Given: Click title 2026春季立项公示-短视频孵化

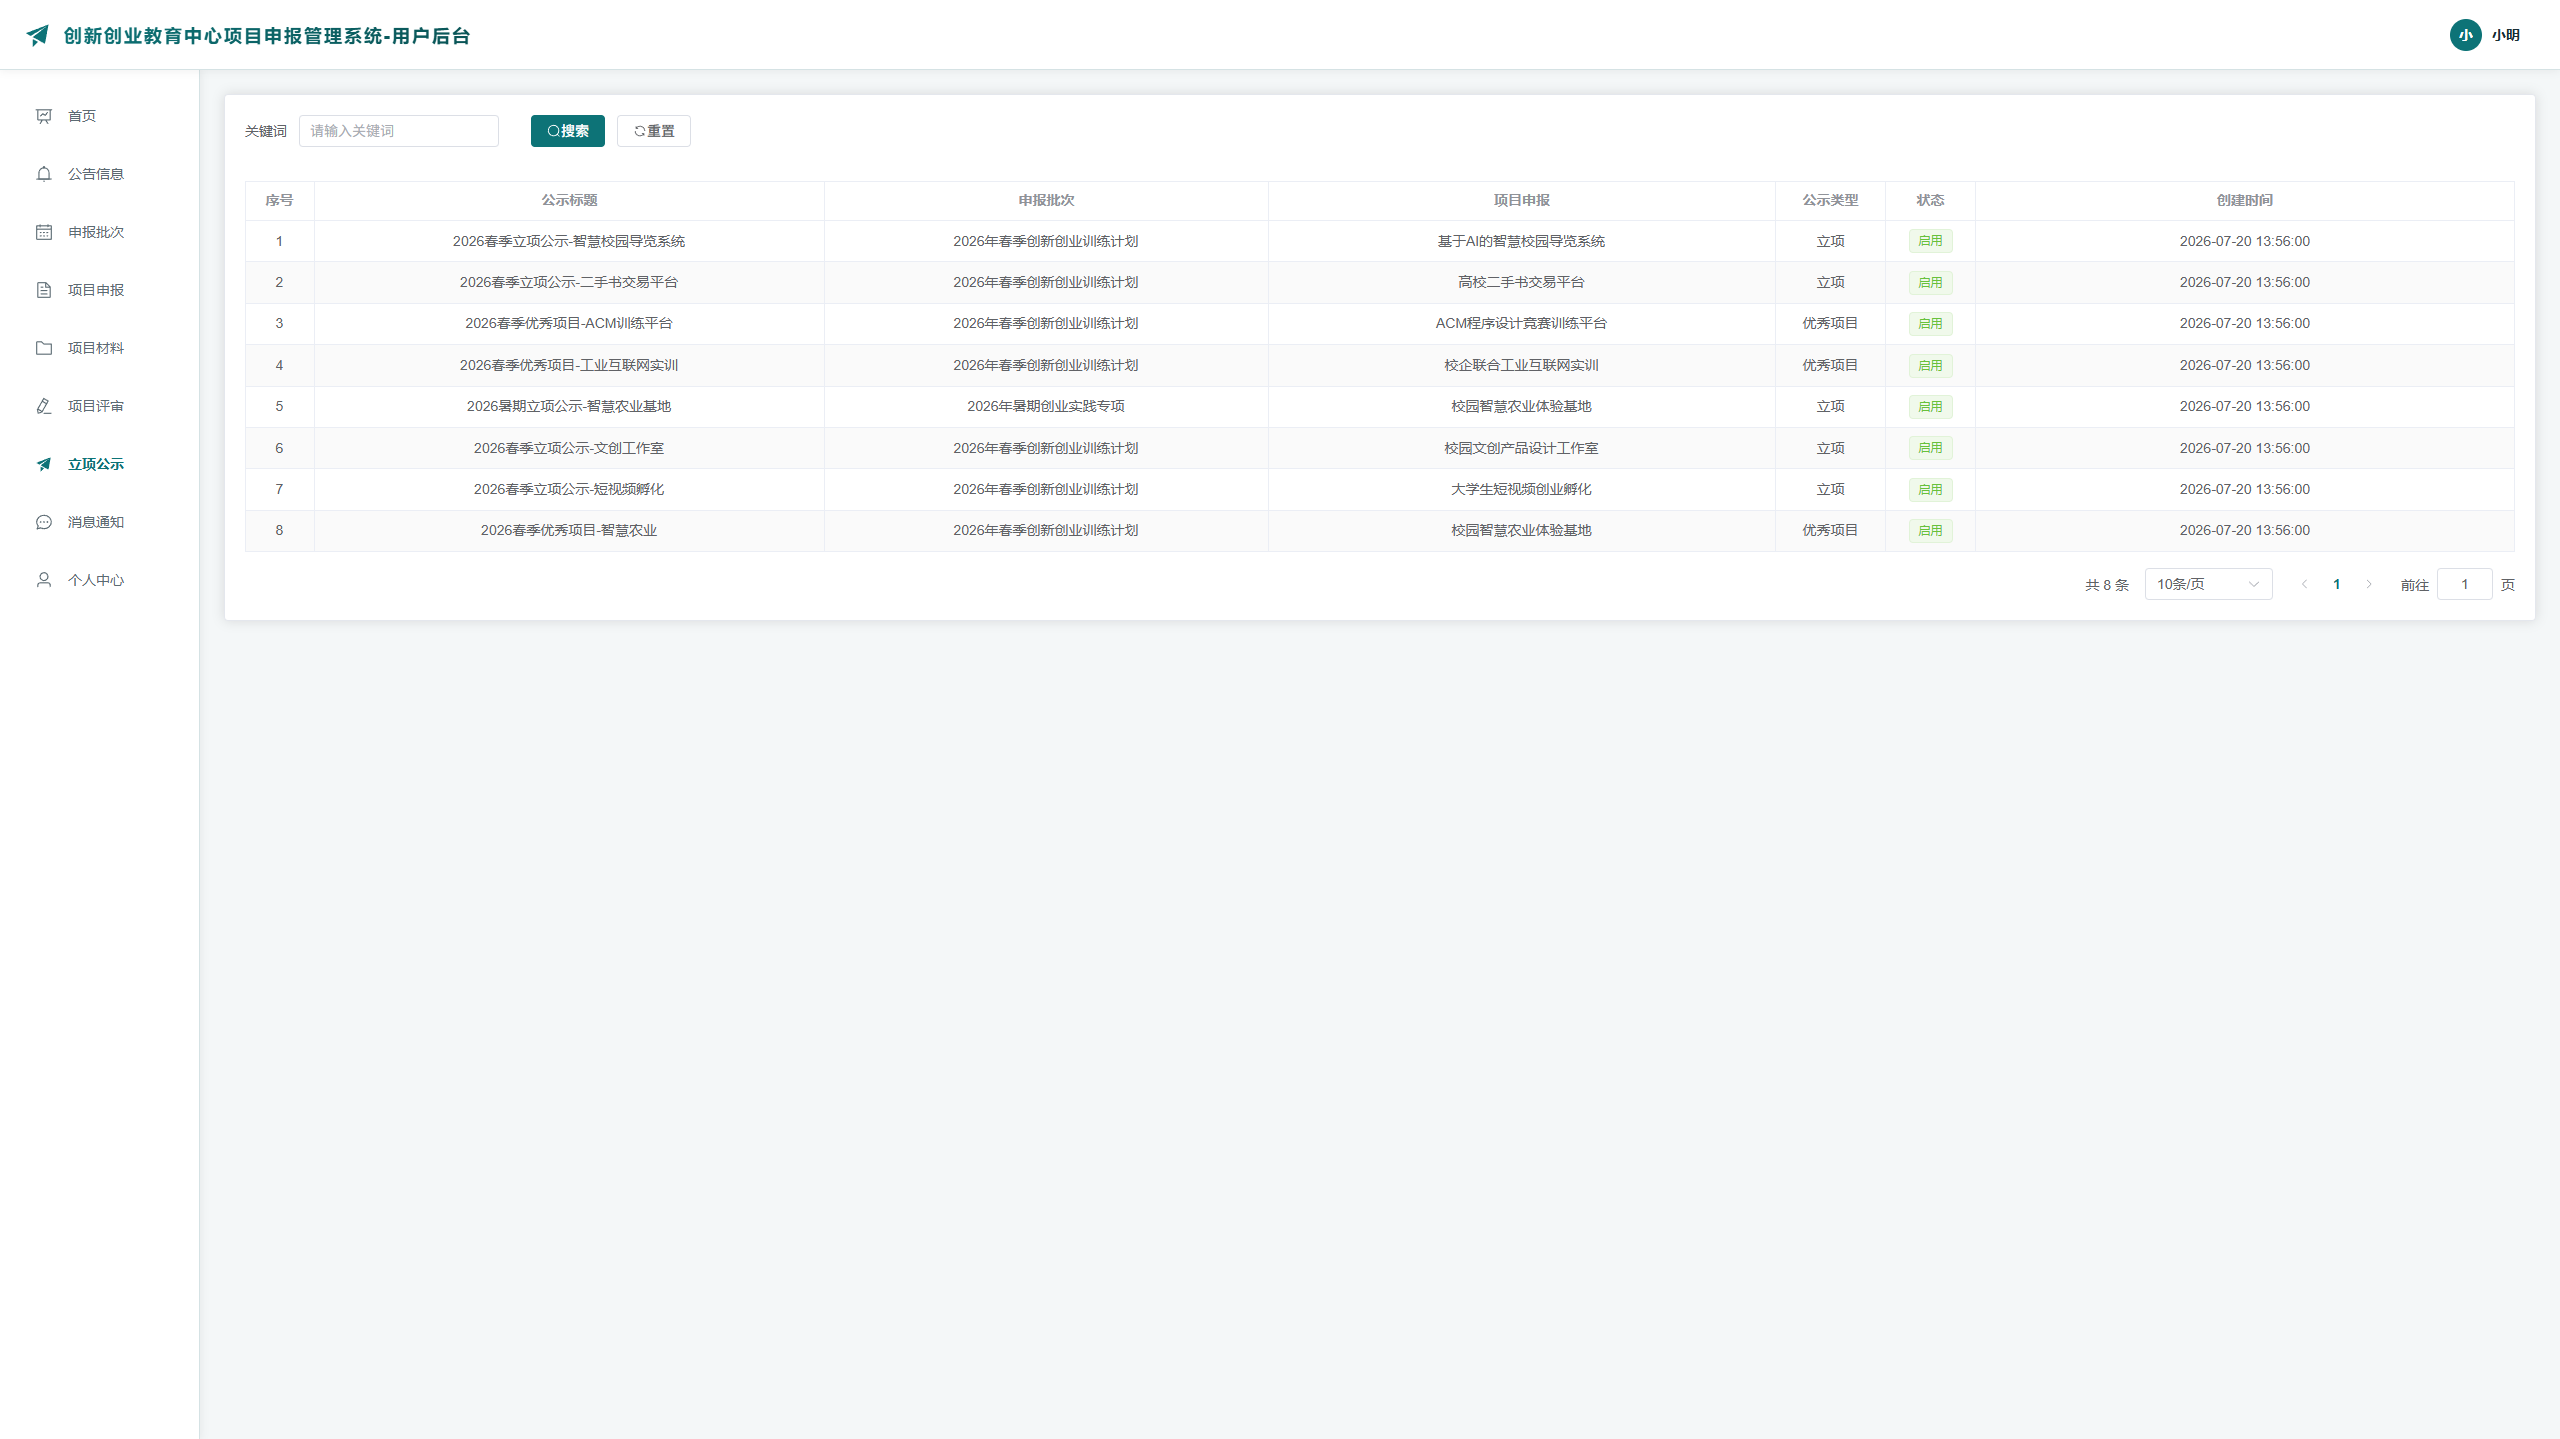Looking at the screenshot, I should (x=569, y=489).
